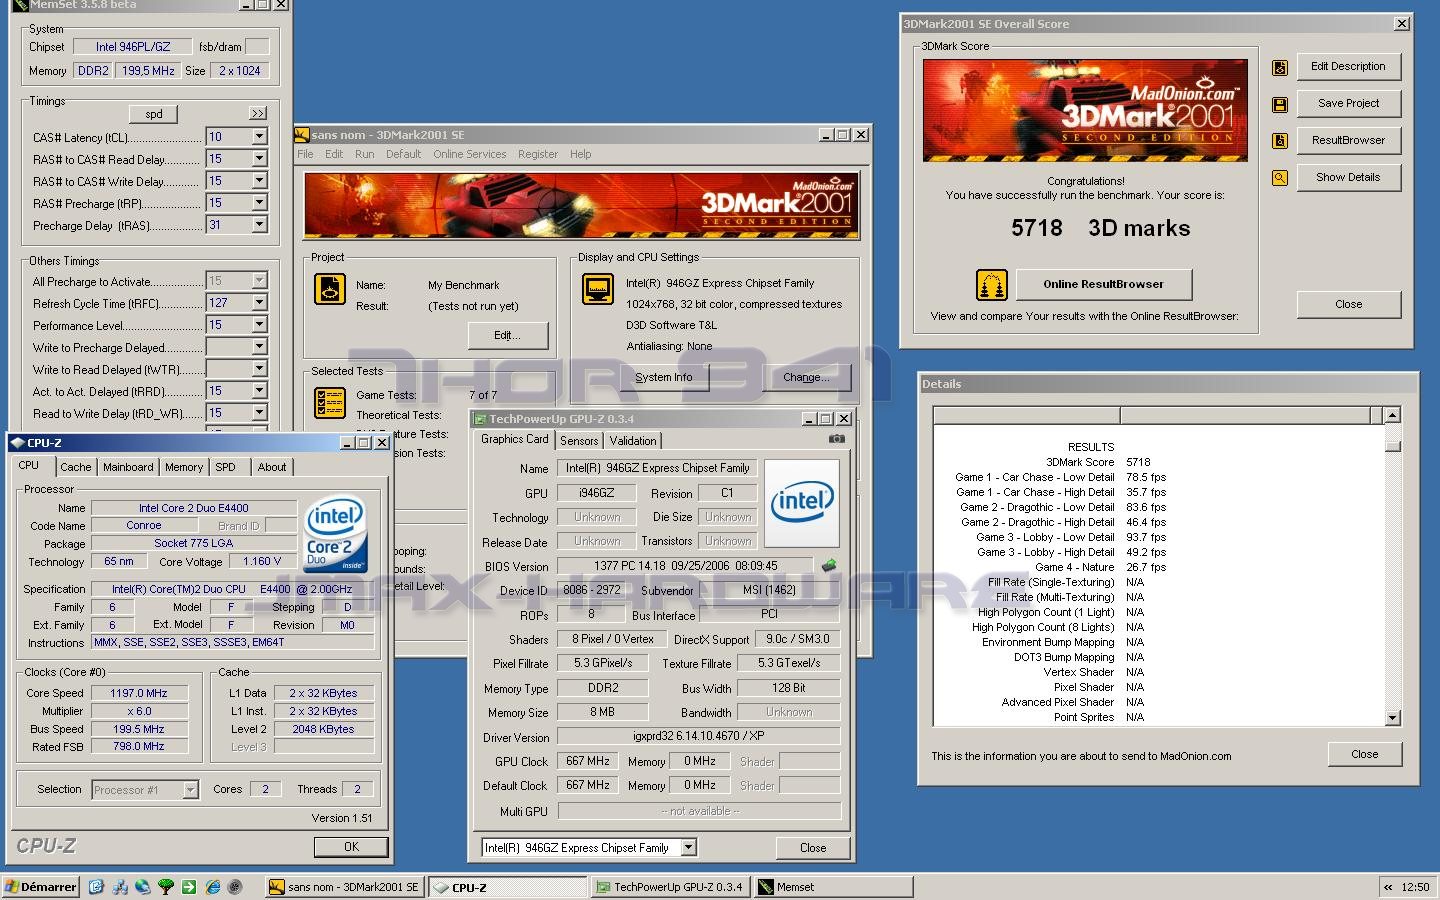Viewport: 1440px width, 900px height.
Task: Click the System Info button
Action: (x=663, y=378)
